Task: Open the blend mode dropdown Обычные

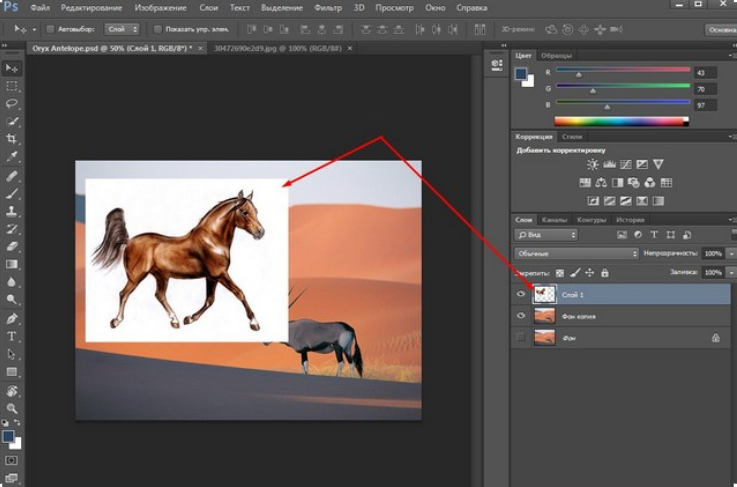Action: 576,254
